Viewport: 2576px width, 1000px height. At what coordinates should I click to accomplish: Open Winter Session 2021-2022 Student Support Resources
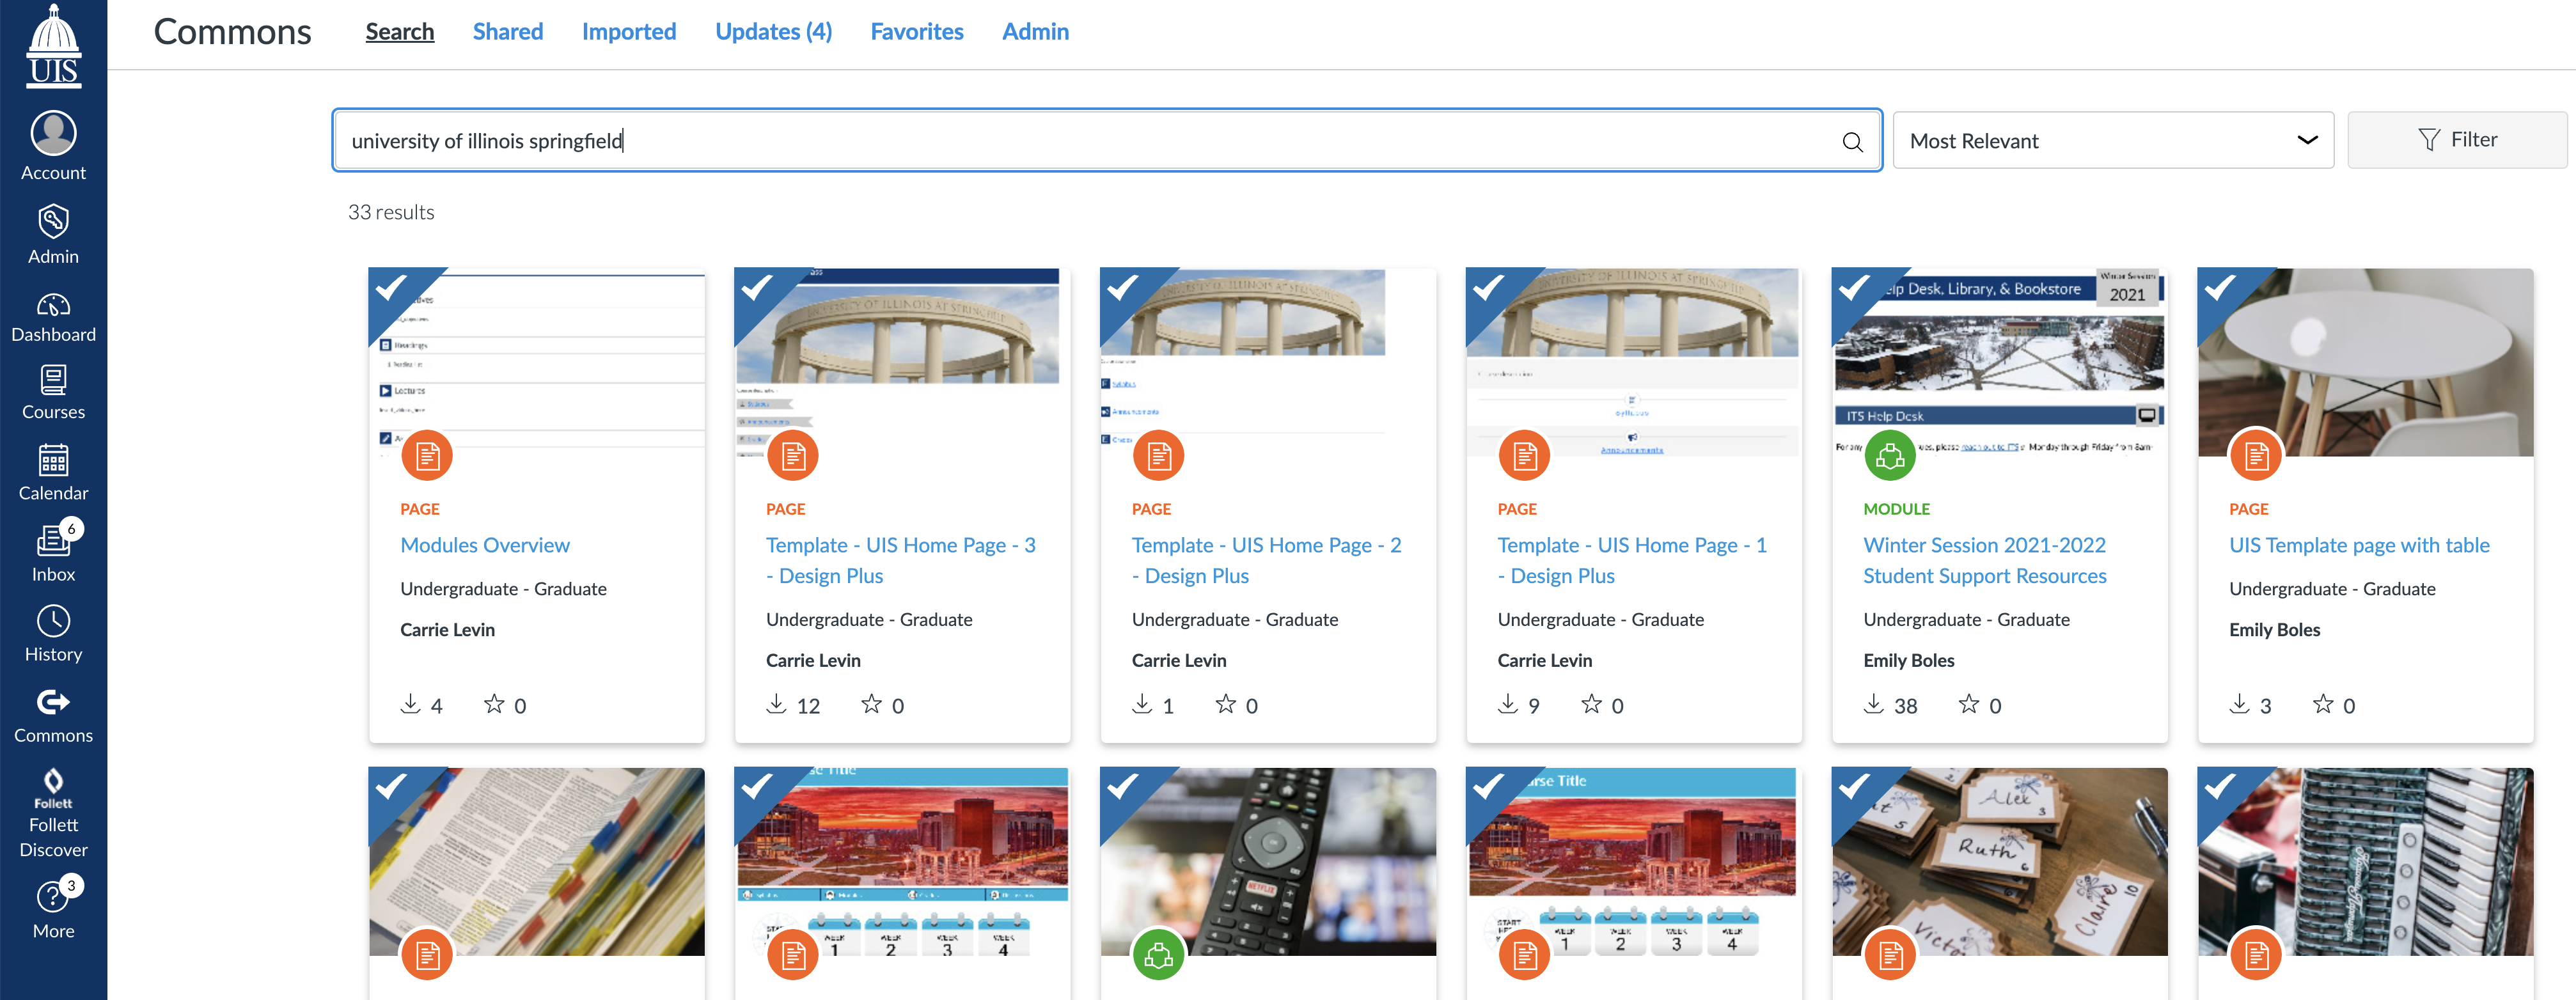pos(1985,560)
